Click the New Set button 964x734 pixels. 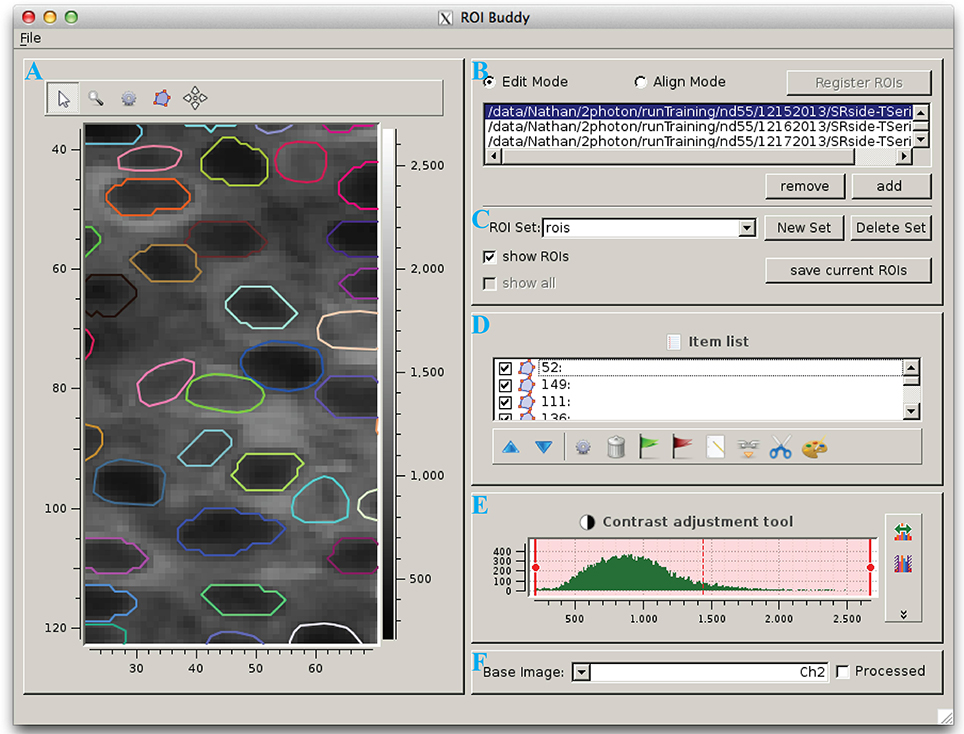coord(804,228)
